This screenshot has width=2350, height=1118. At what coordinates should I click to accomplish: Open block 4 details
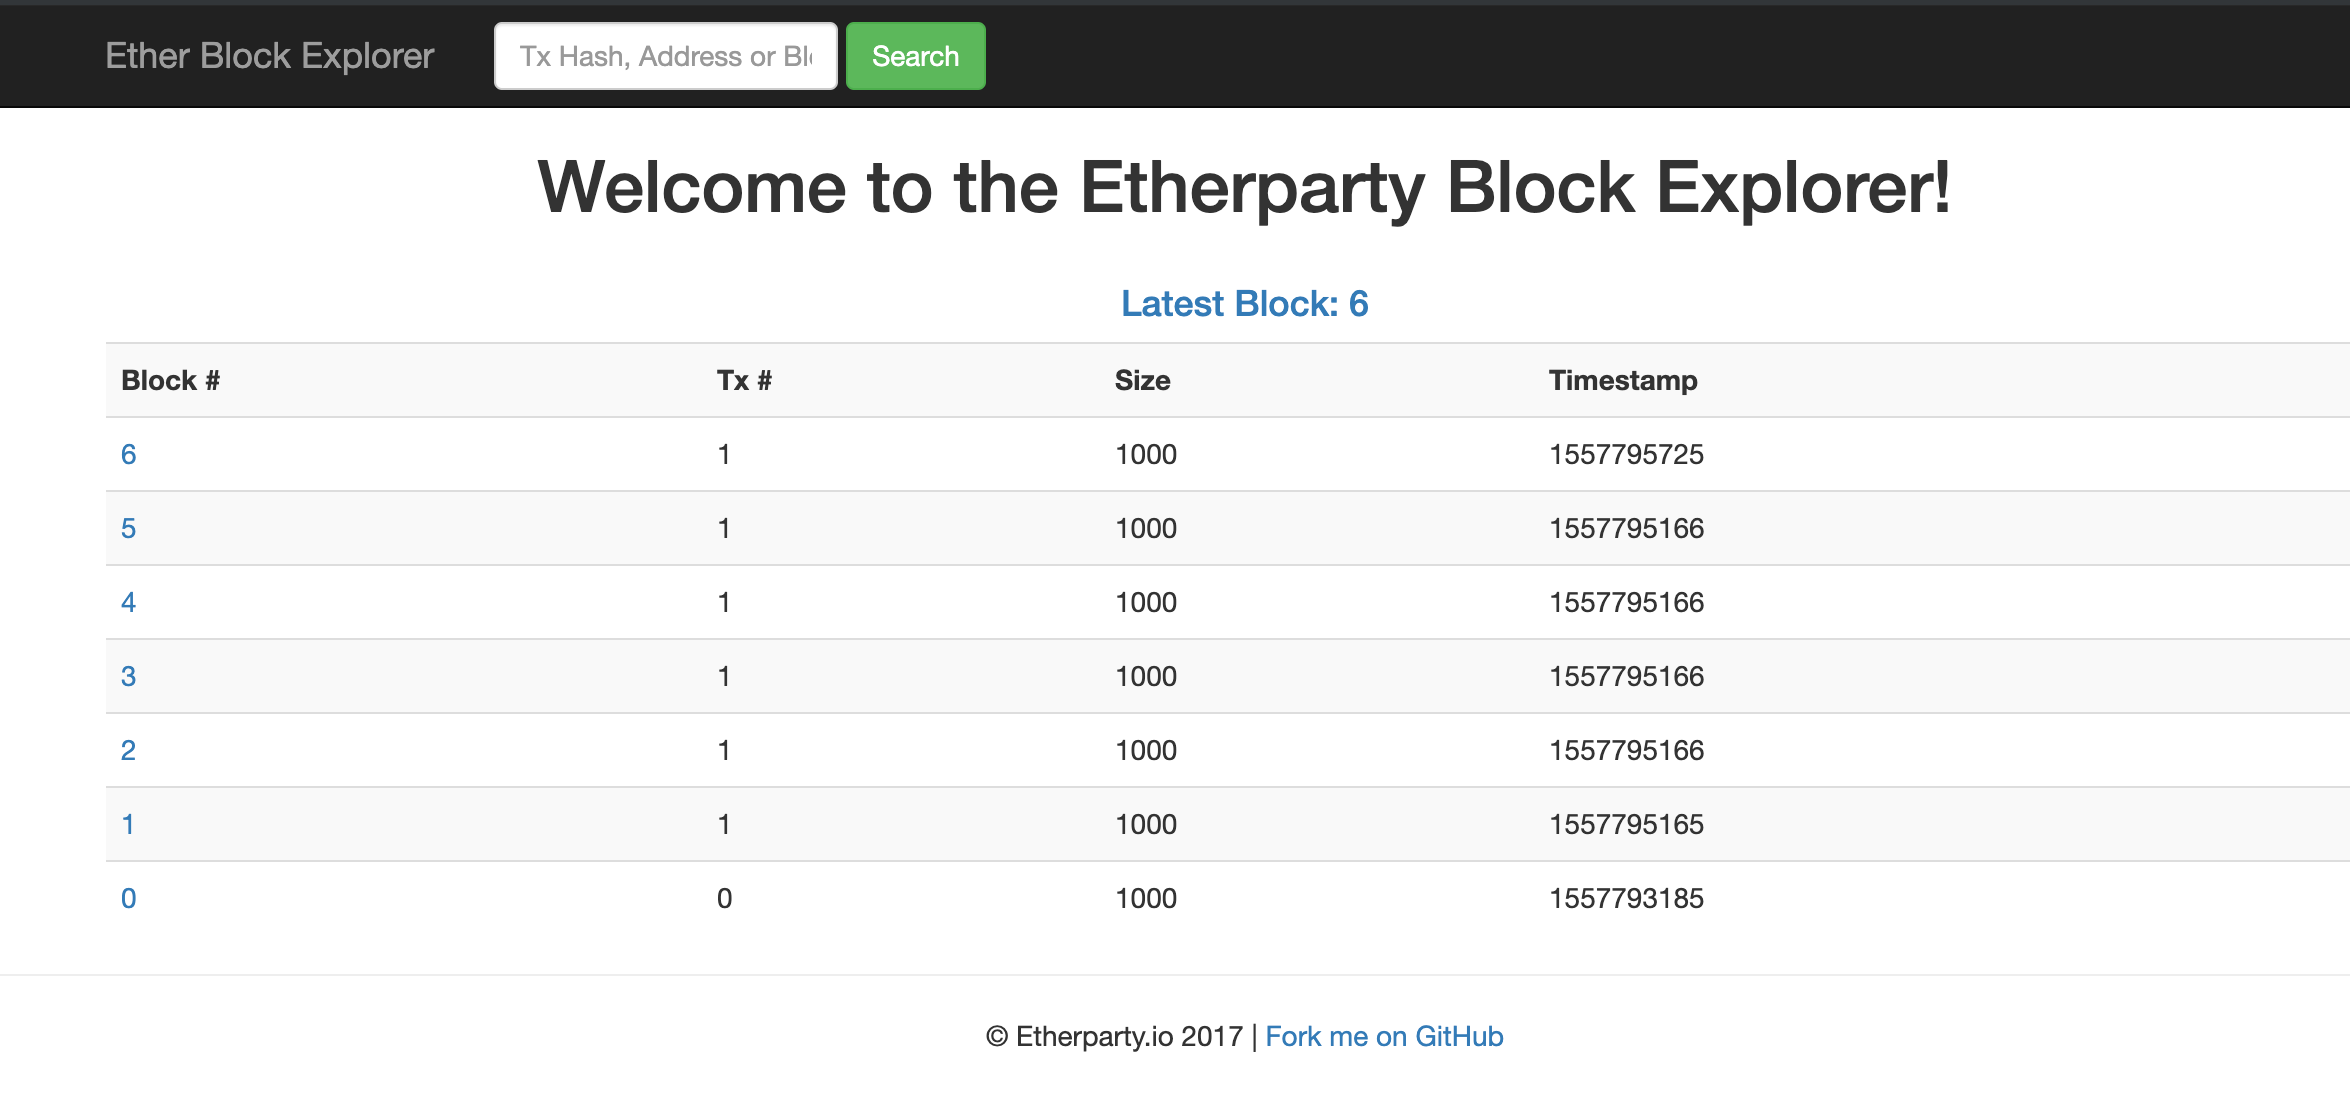coord(128,601)
